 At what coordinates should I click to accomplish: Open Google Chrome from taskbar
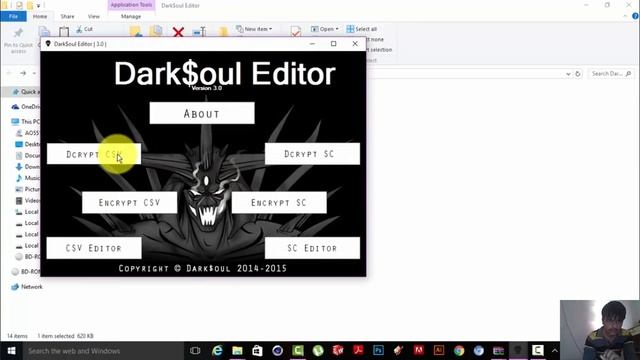click(x=459, y=351)
